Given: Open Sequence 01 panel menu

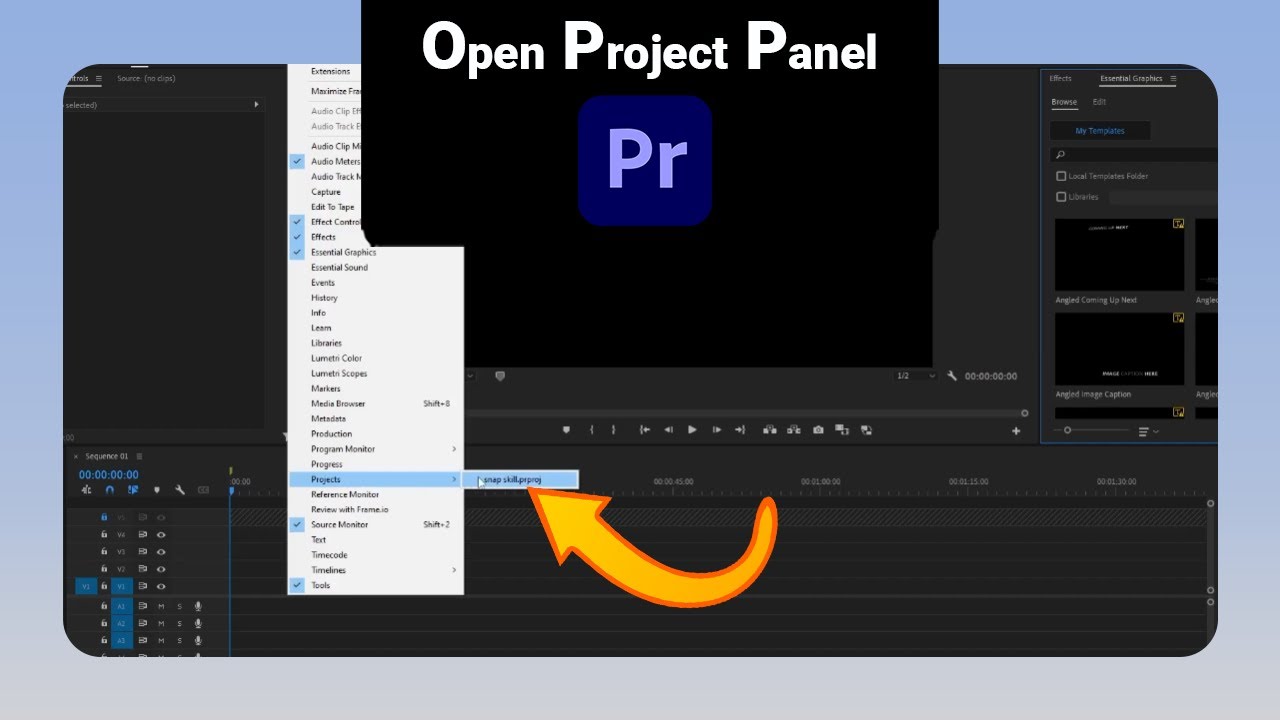Looking at the screenshot, I should tap(139, 456).
